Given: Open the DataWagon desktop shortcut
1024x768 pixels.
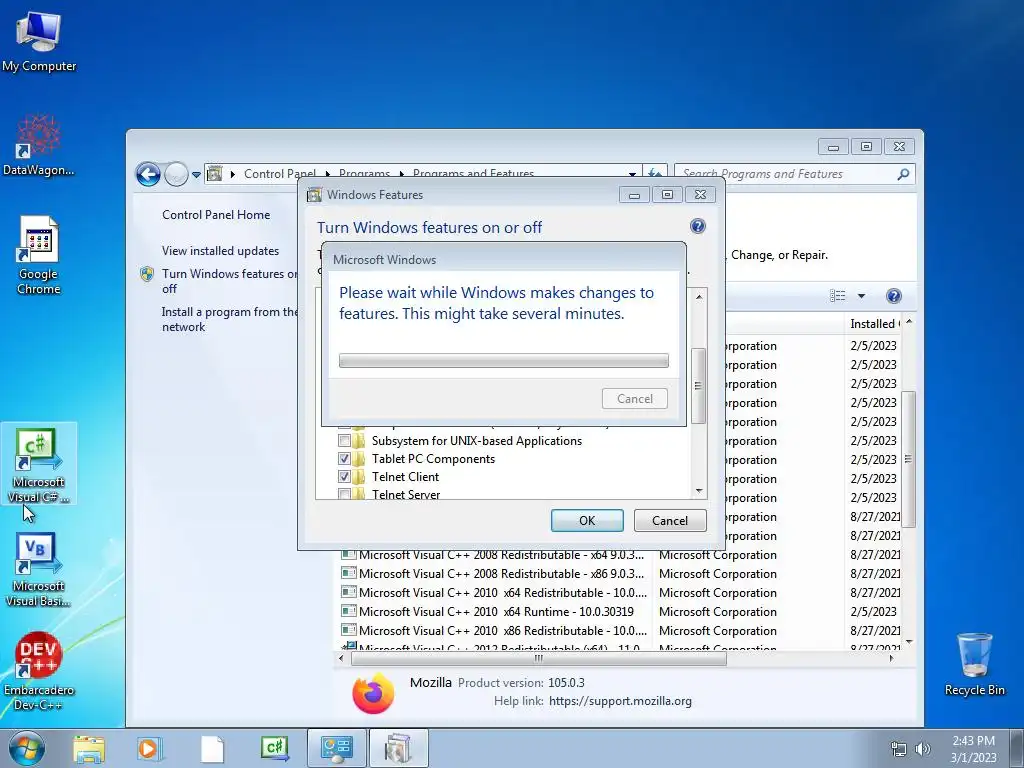Looking at the screenshot, I should 39,145.
